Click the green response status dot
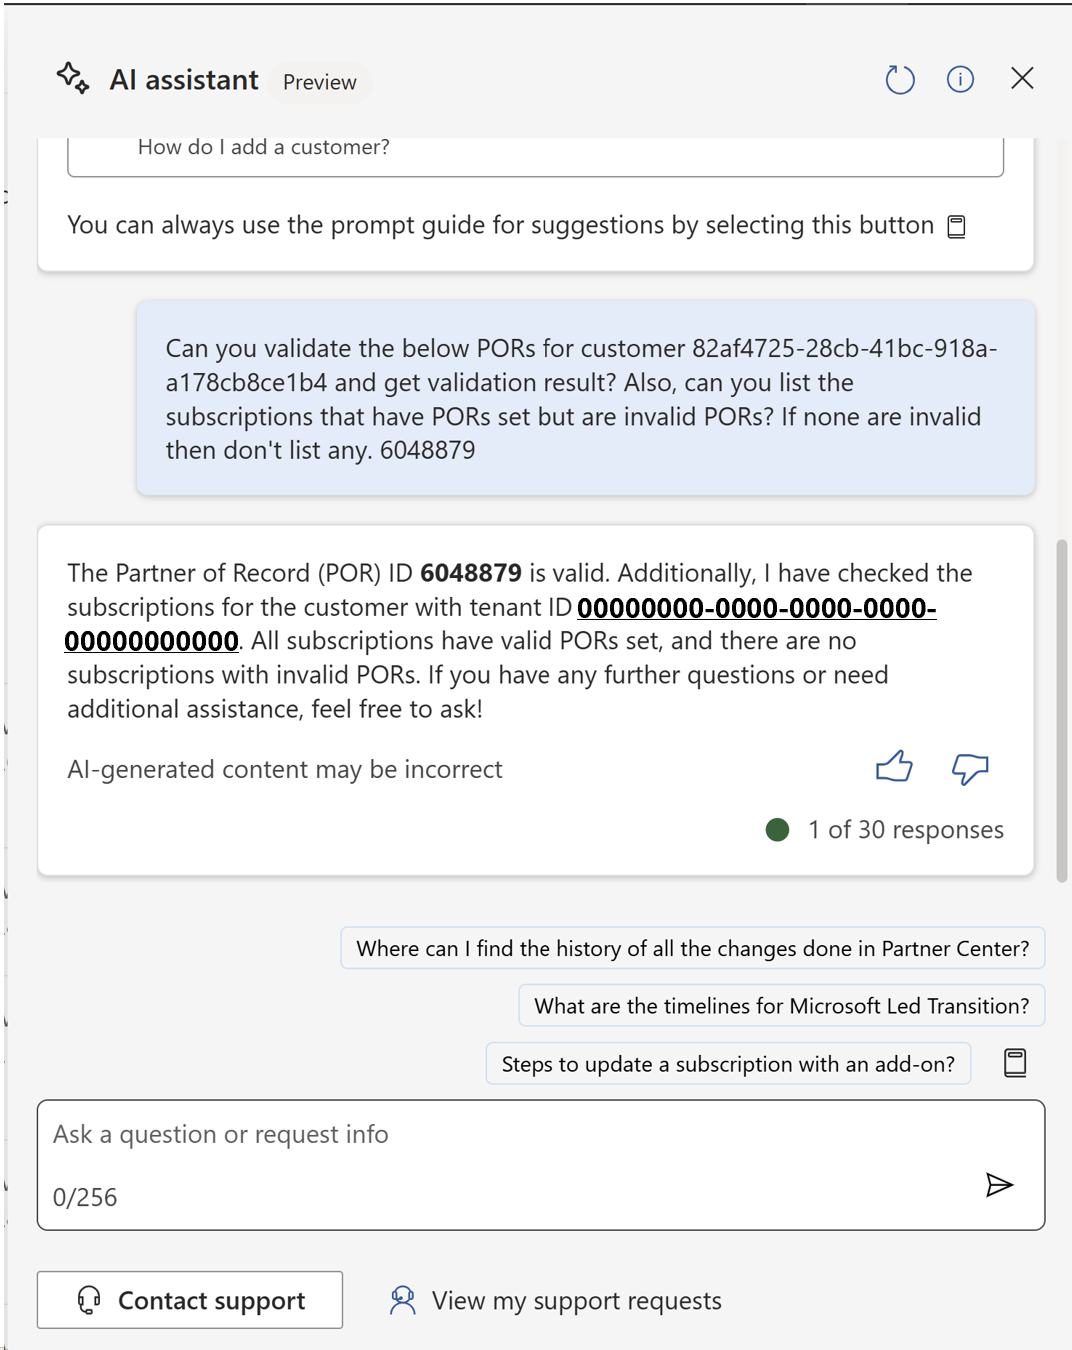This screenshot has width=1072, height=1350. (x=777, y=830)
